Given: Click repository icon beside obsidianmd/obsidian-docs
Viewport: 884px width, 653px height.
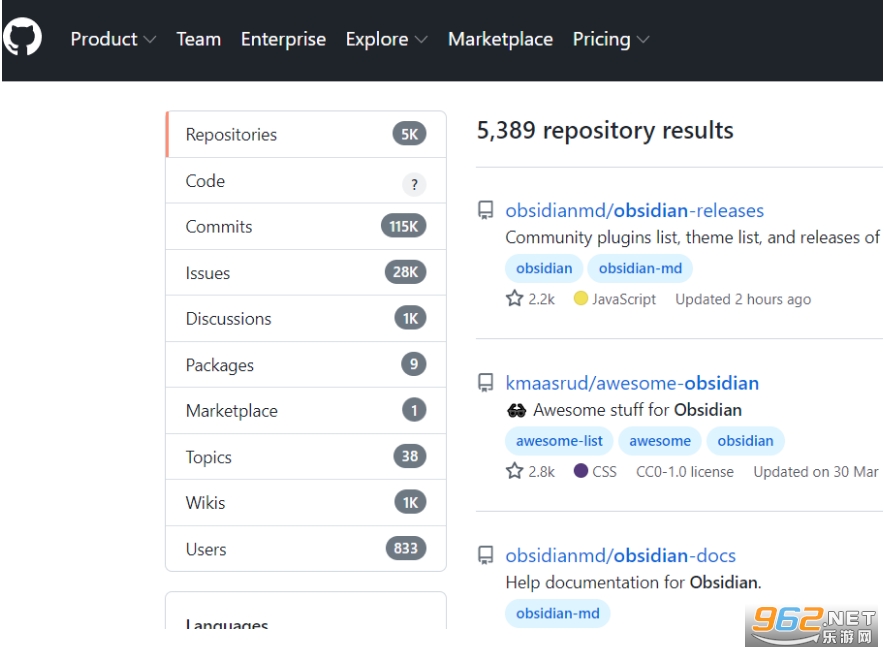Looking at the screenshot, I should point(485,555).
